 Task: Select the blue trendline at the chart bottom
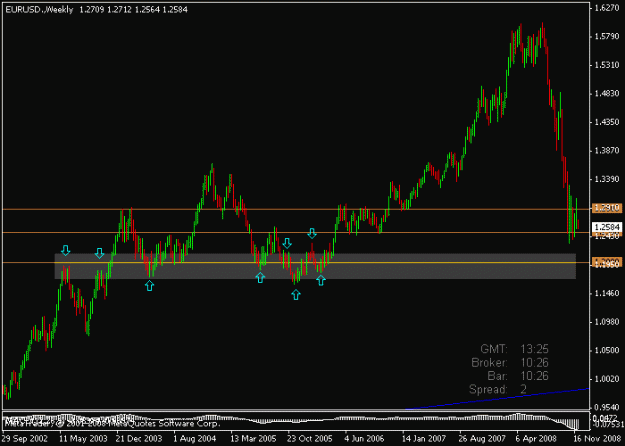click(x=497, y=399)
